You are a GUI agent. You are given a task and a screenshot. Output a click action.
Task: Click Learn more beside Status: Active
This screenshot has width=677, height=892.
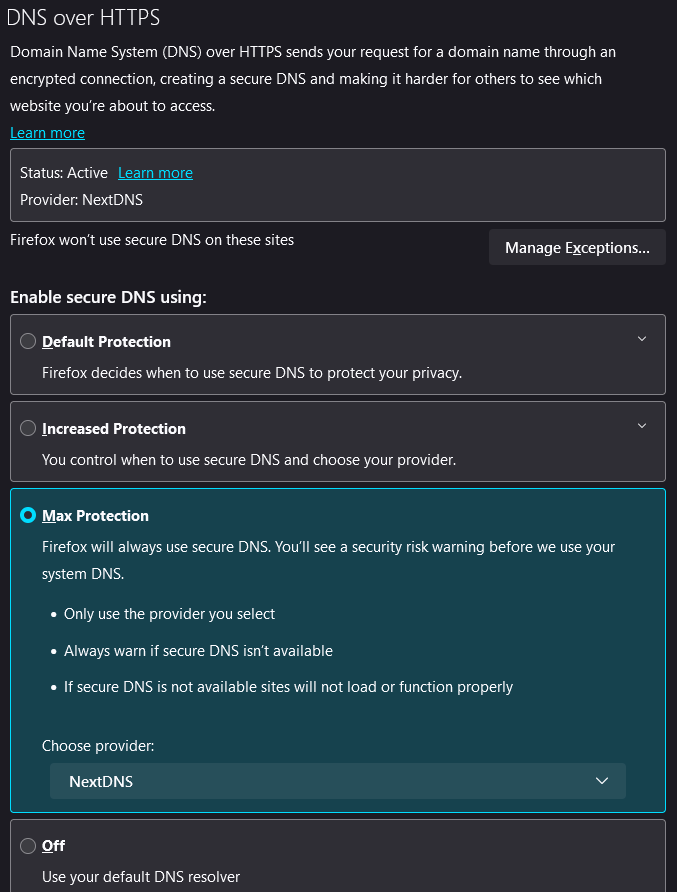(155, 173)
